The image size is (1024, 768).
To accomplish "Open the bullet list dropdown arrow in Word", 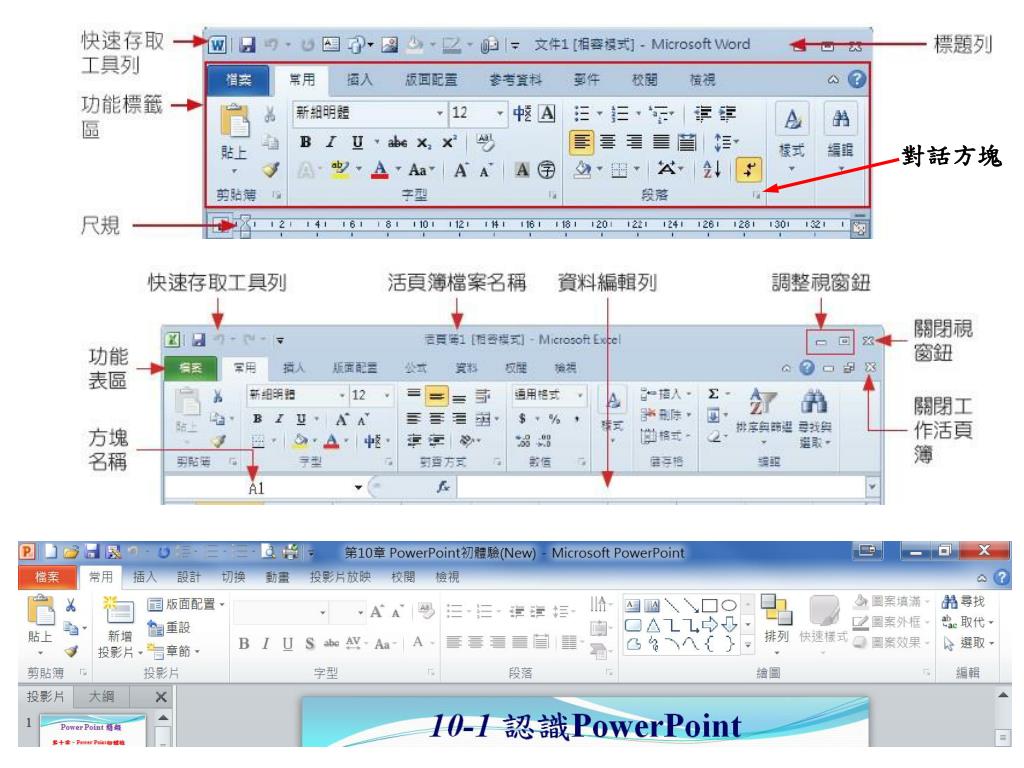I will [x=600, y=114].
